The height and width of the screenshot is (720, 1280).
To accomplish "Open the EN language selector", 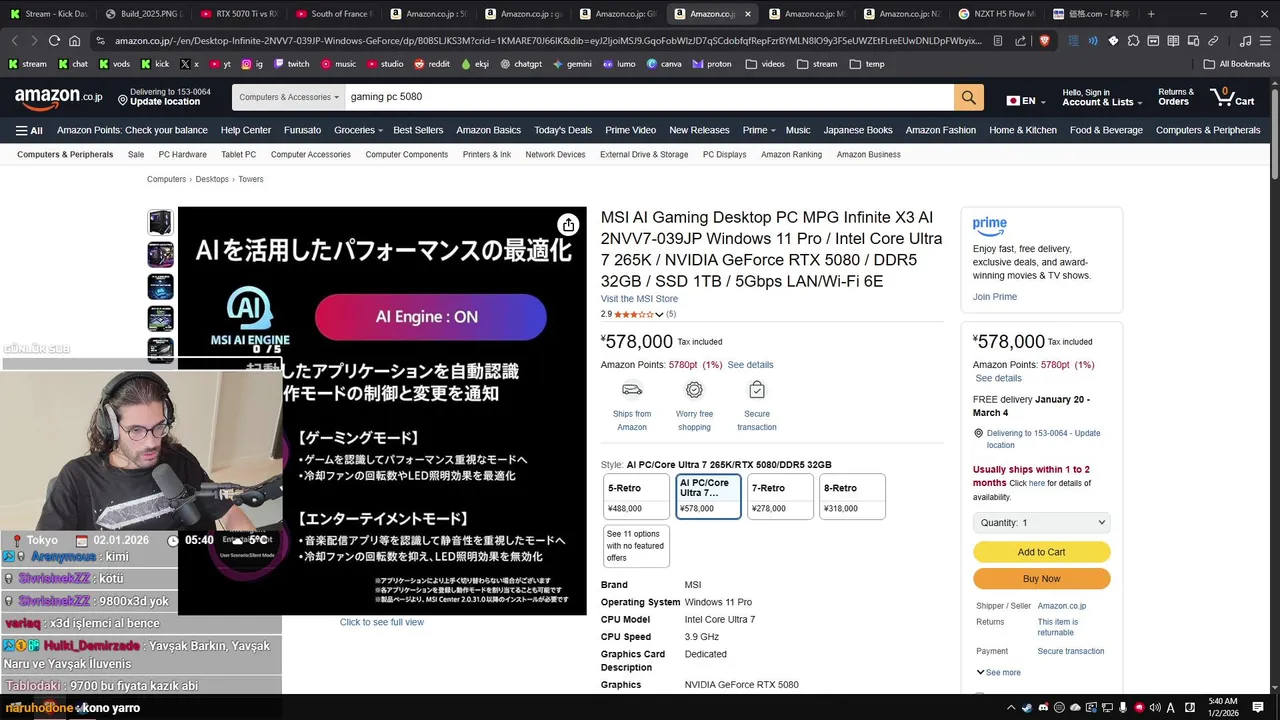I will (1026, 101).
